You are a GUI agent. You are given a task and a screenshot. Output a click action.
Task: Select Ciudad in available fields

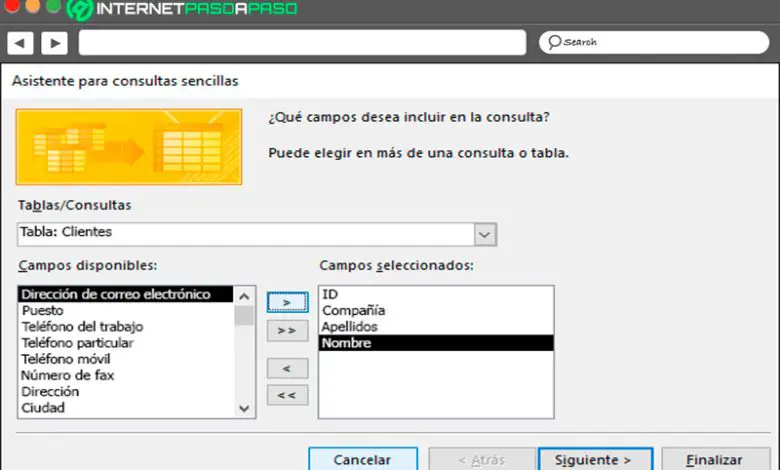click(125, 408)
